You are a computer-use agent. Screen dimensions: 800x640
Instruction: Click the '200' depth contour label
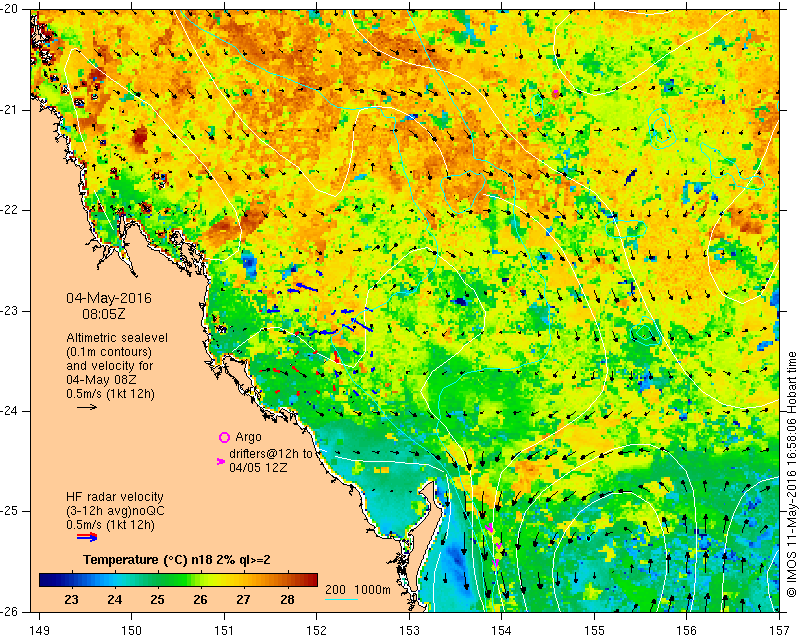click(x=335, y=589)
